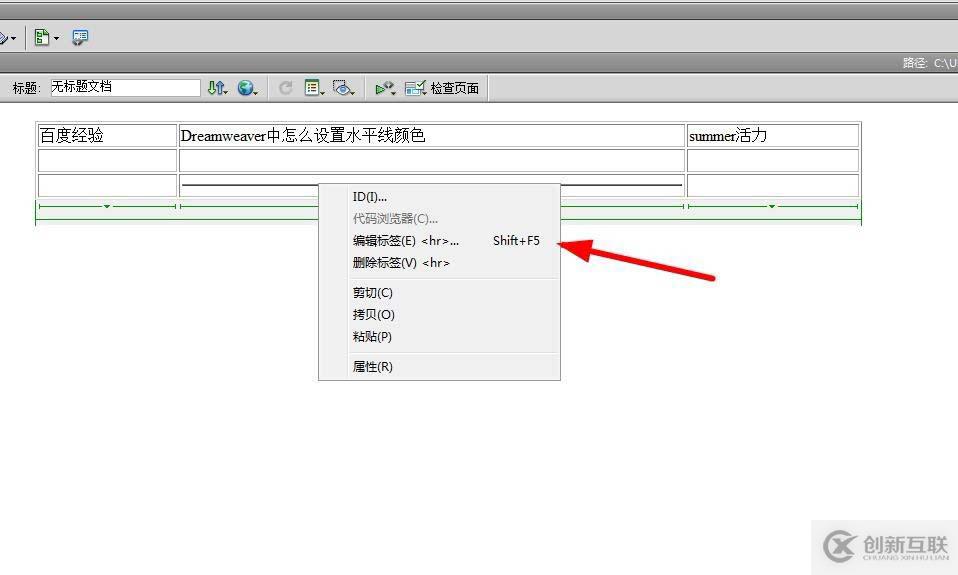
Task: Open the file management up/down arrows menu
Action: click(x=217, y=88)
